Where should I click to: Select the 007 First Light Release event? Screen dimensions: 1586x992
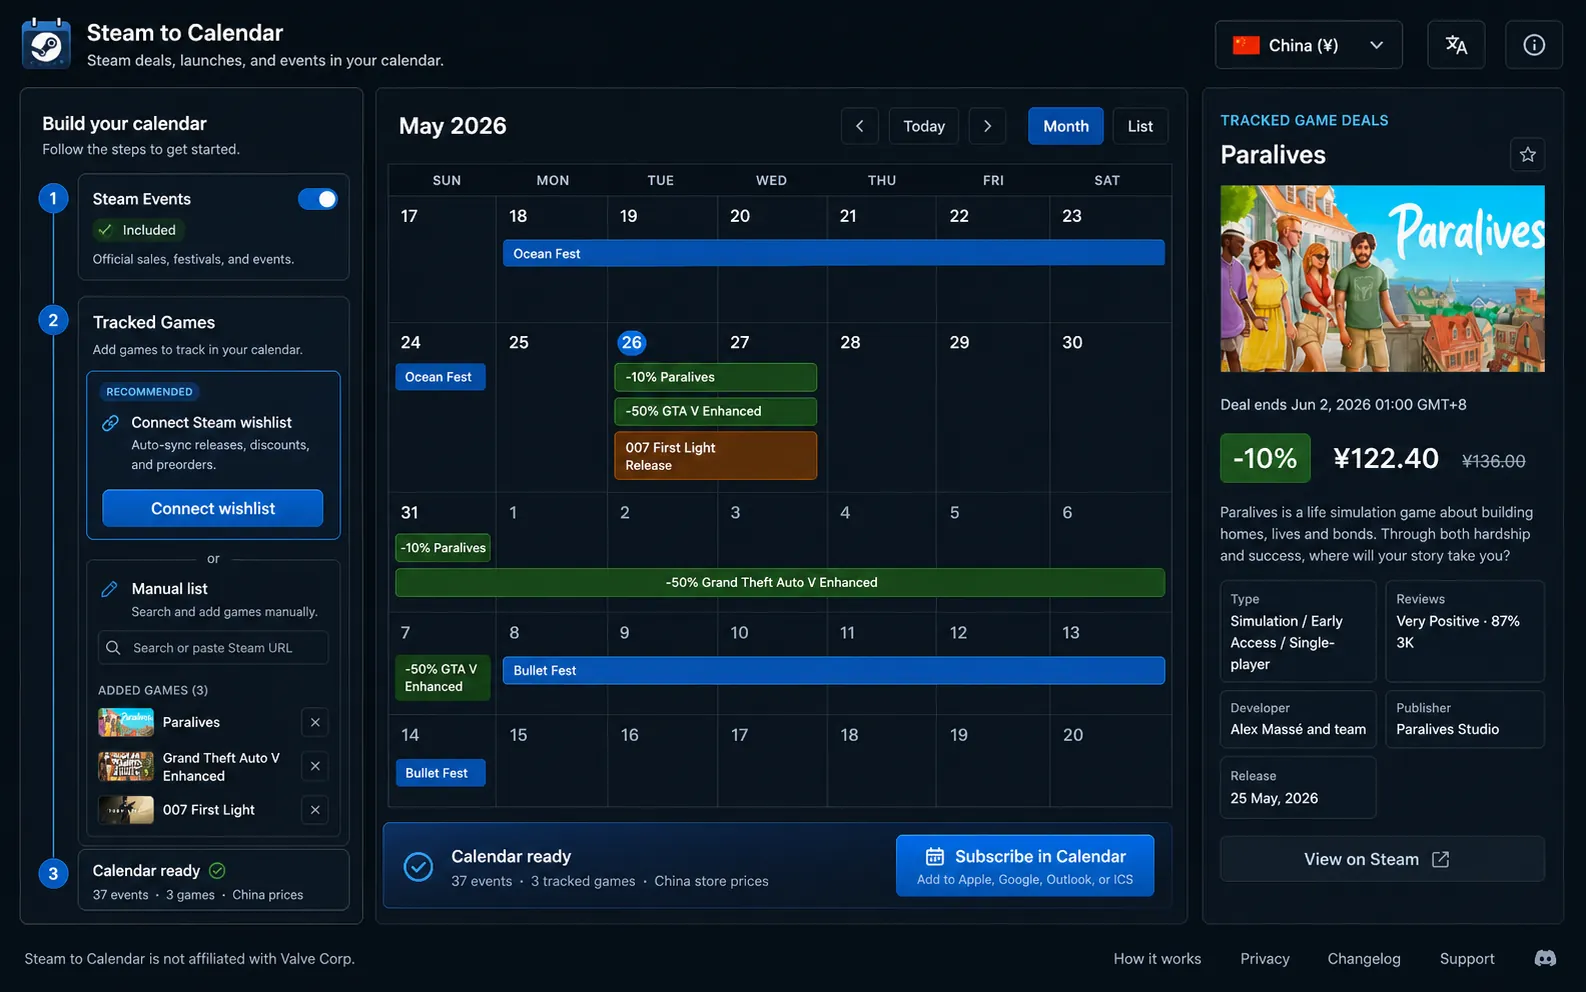click(x=715, y=456)
